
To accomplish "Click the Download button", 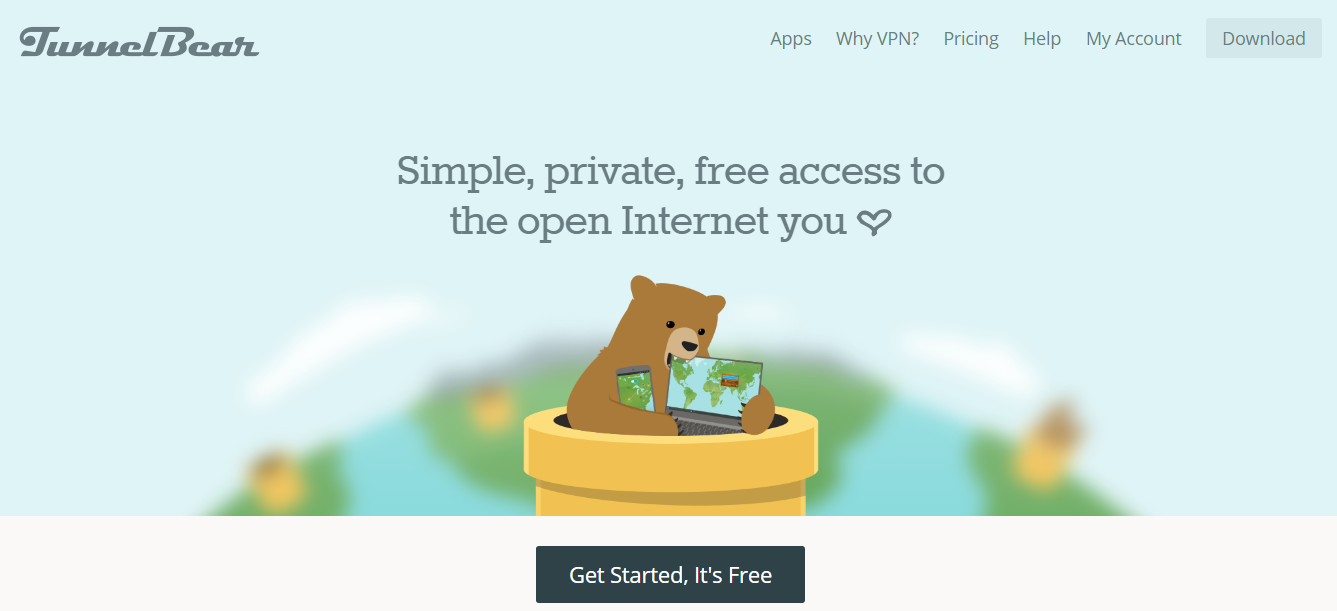I will click(x=1264, y=38).
